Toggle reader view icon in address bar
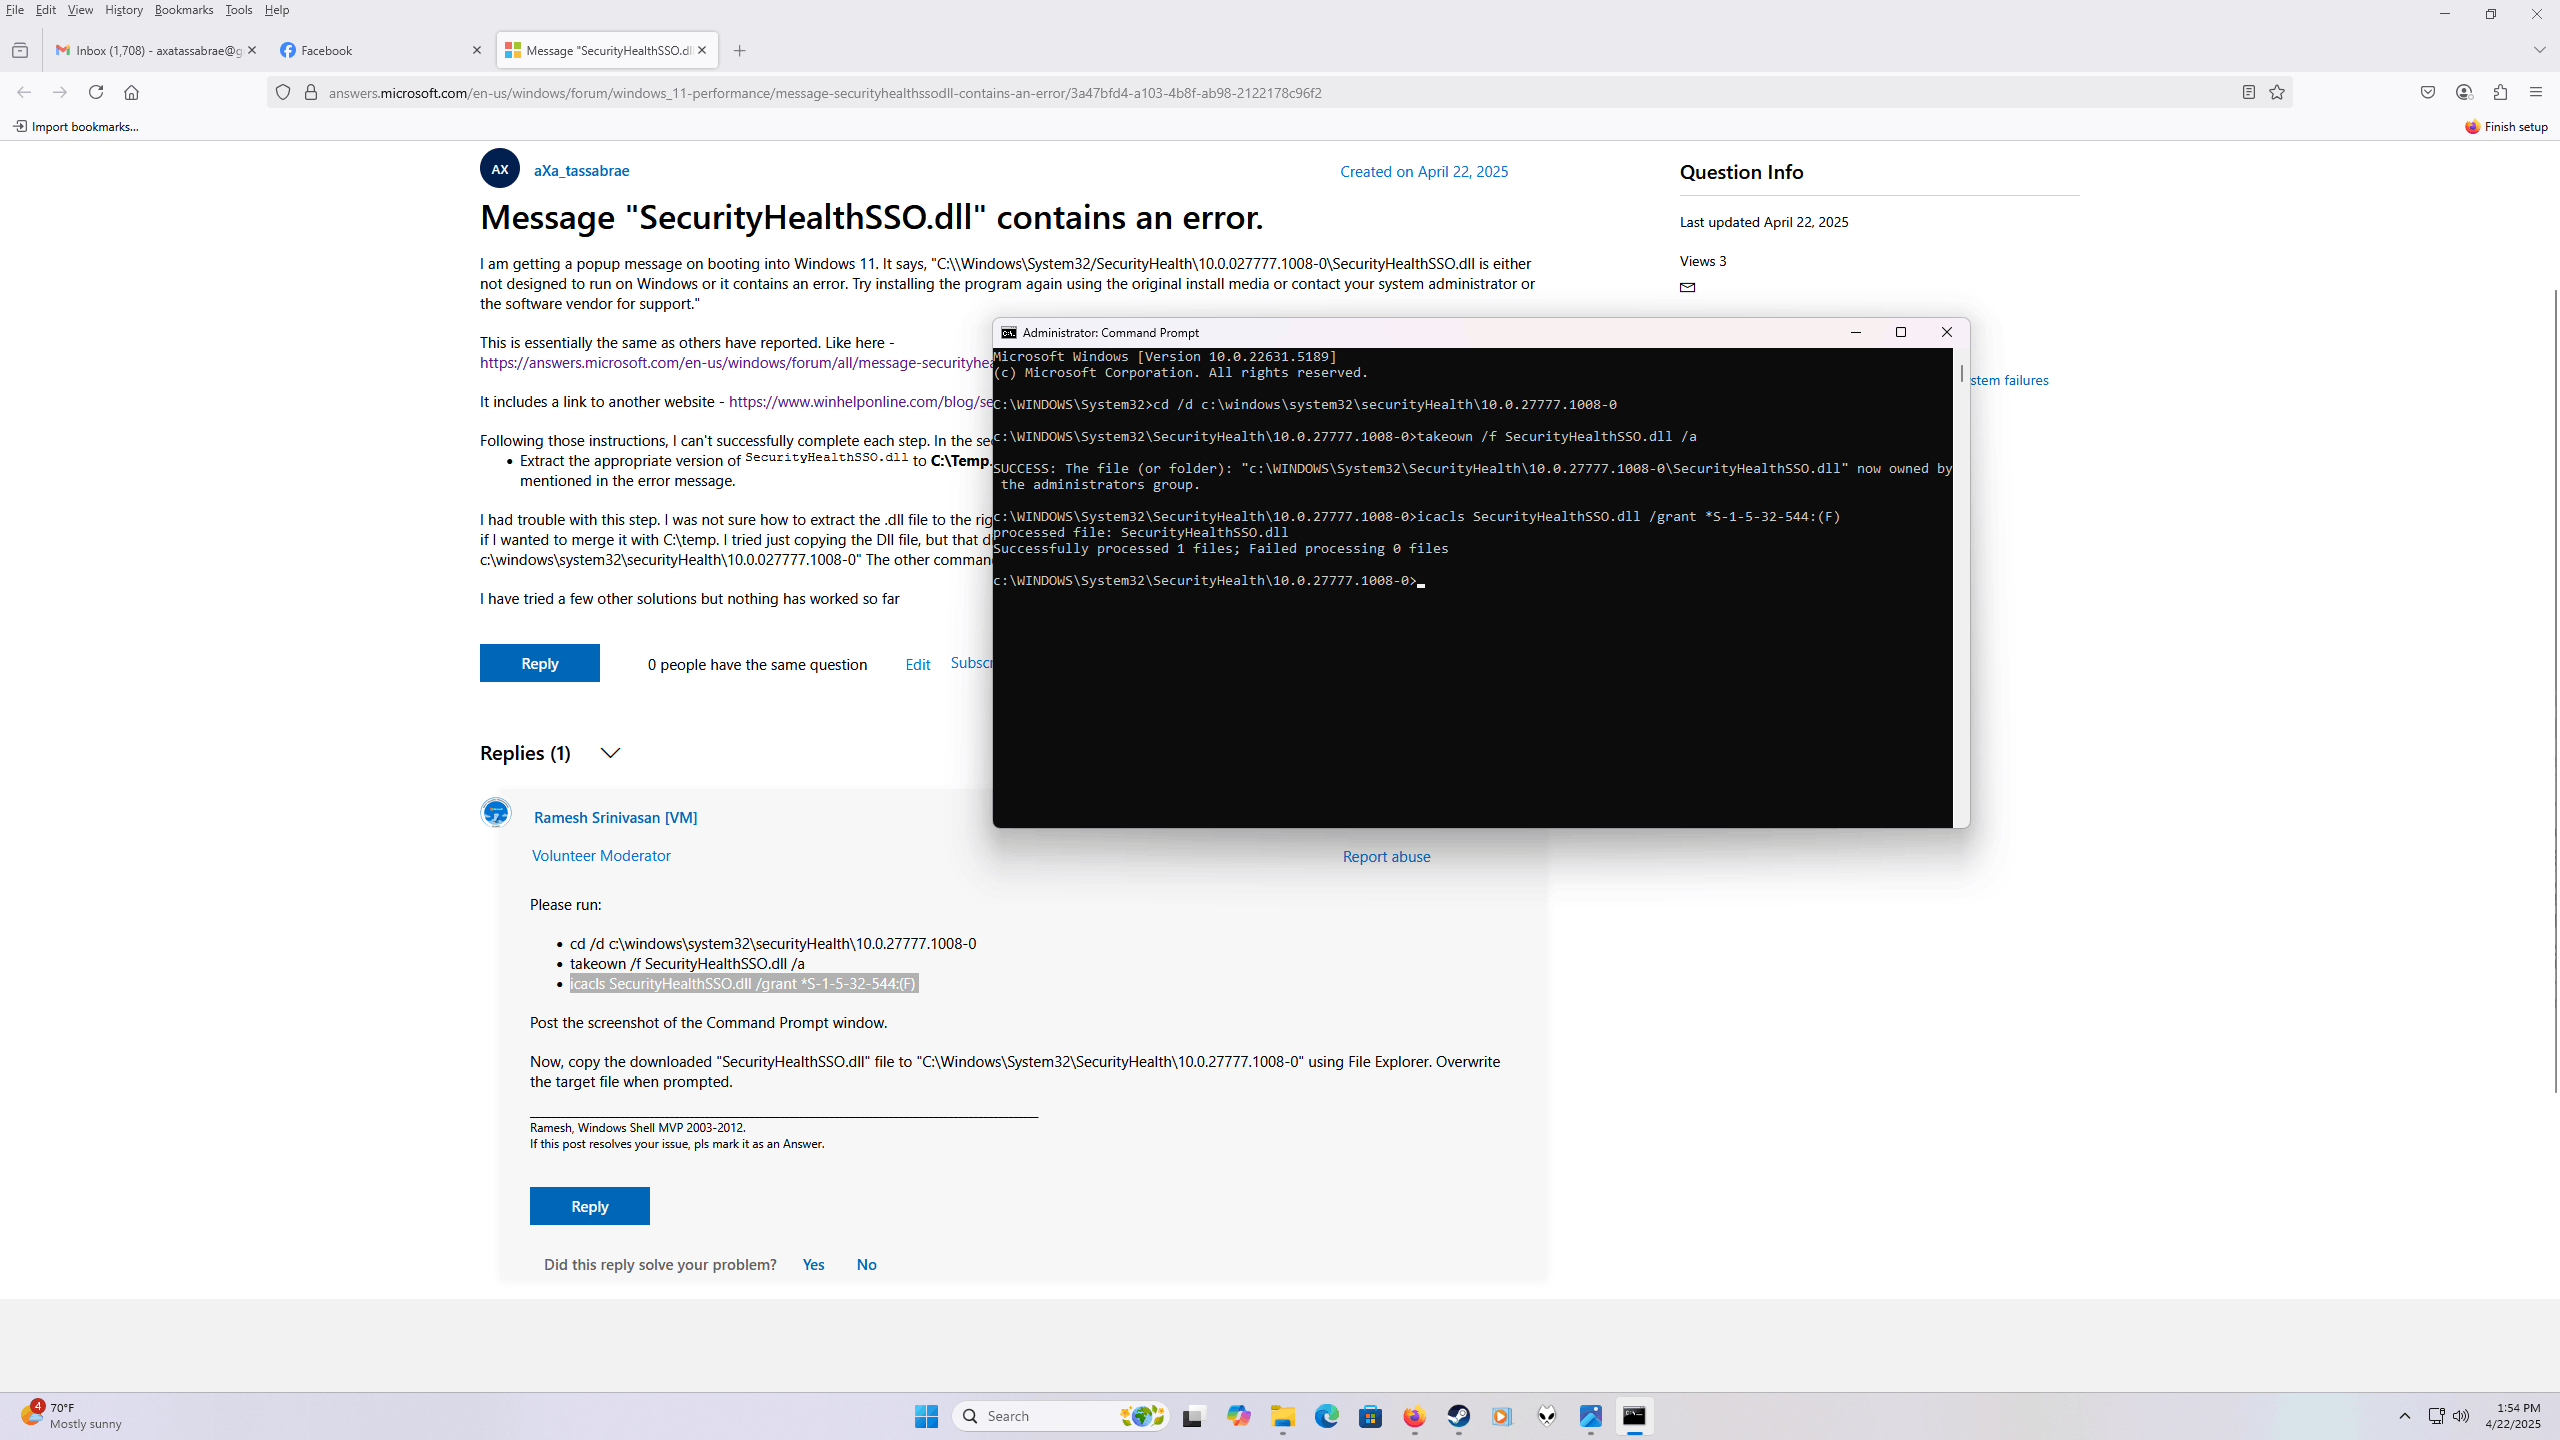This screenshot has width=2560, height=1440. coord(2248,92)
